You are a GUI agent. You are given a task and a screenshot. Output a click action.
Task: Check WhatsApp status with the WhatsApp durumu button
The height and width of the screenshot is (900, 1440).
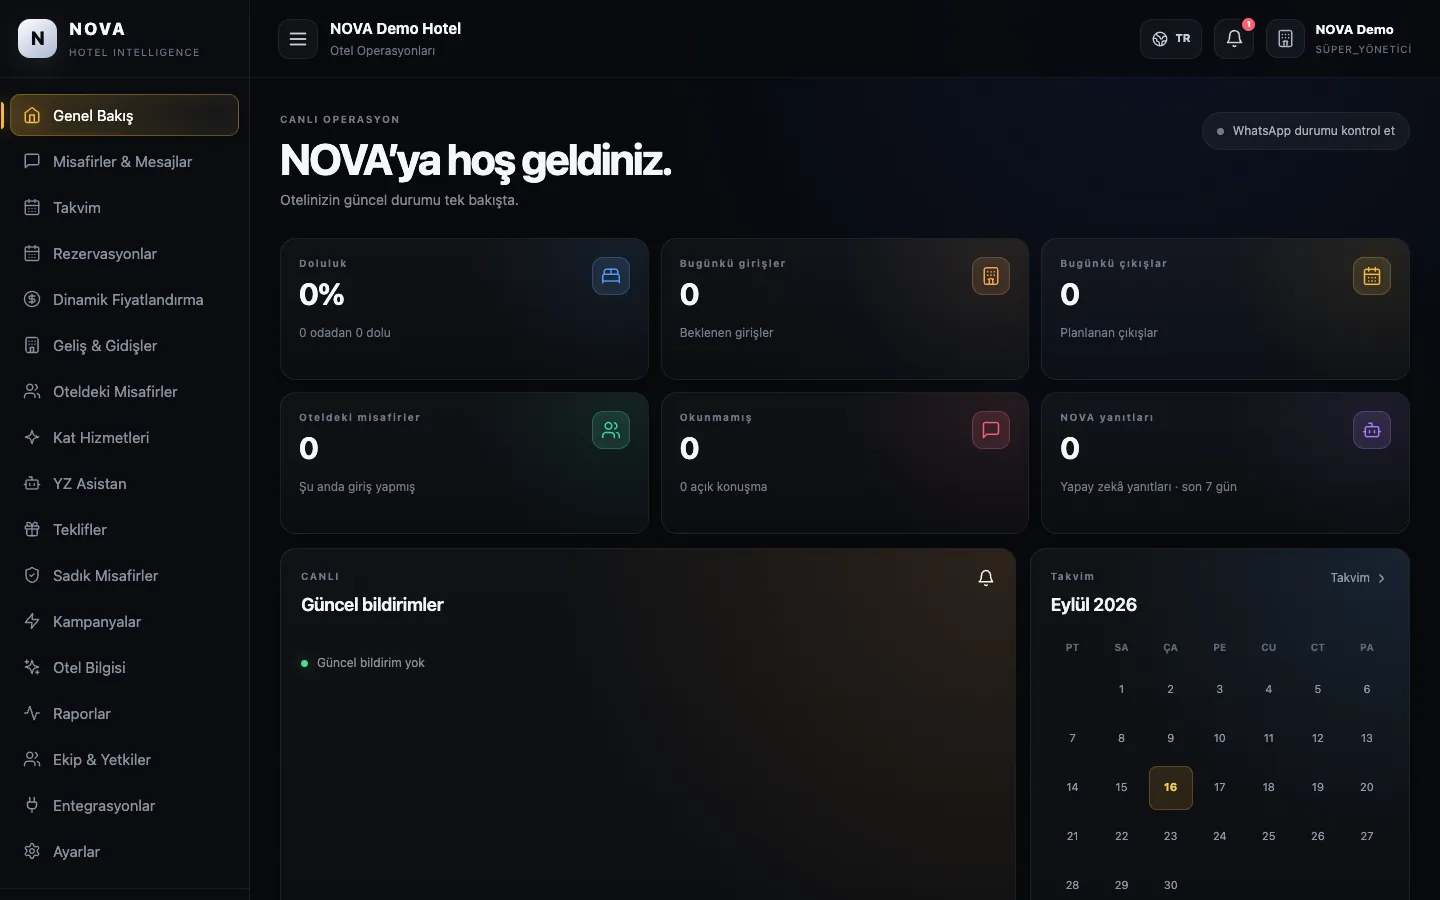click(1306, 131)
